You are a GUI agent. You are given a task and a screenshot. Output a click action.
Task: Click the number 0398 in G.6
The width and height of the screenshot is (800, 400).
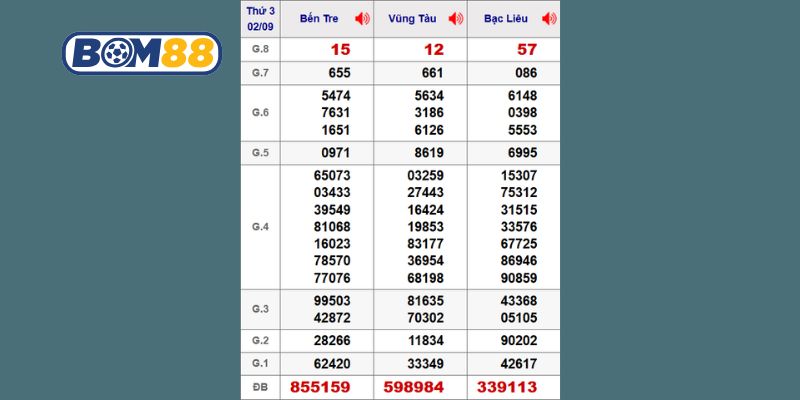tap(522, 113)
